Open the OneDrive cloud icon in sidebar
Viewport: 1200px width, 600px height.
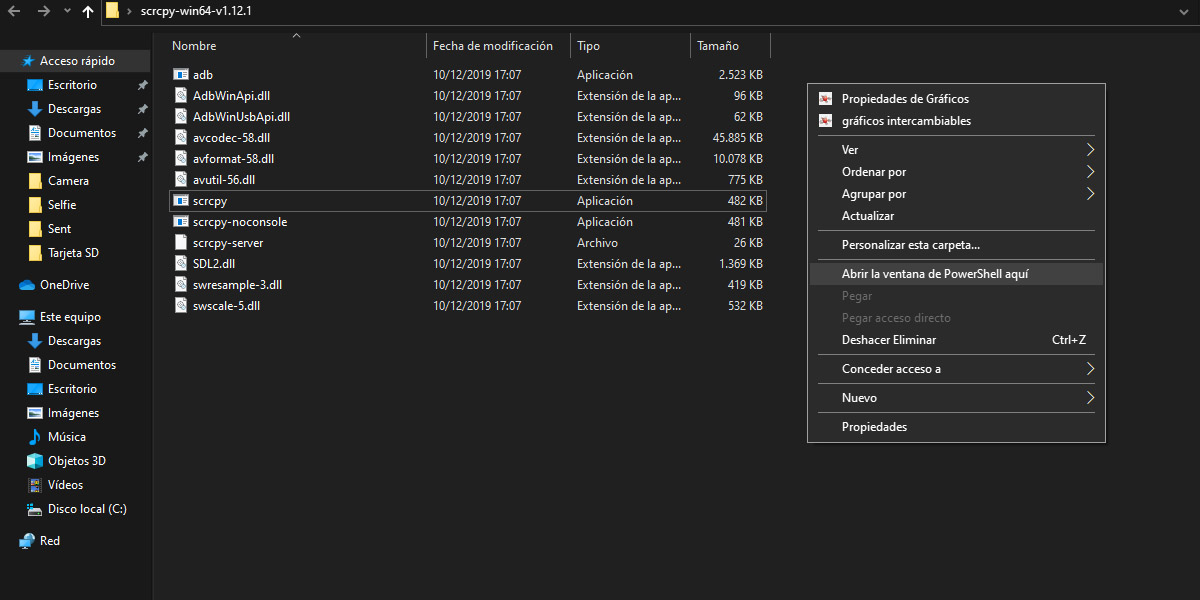click(x=27, y=285)
